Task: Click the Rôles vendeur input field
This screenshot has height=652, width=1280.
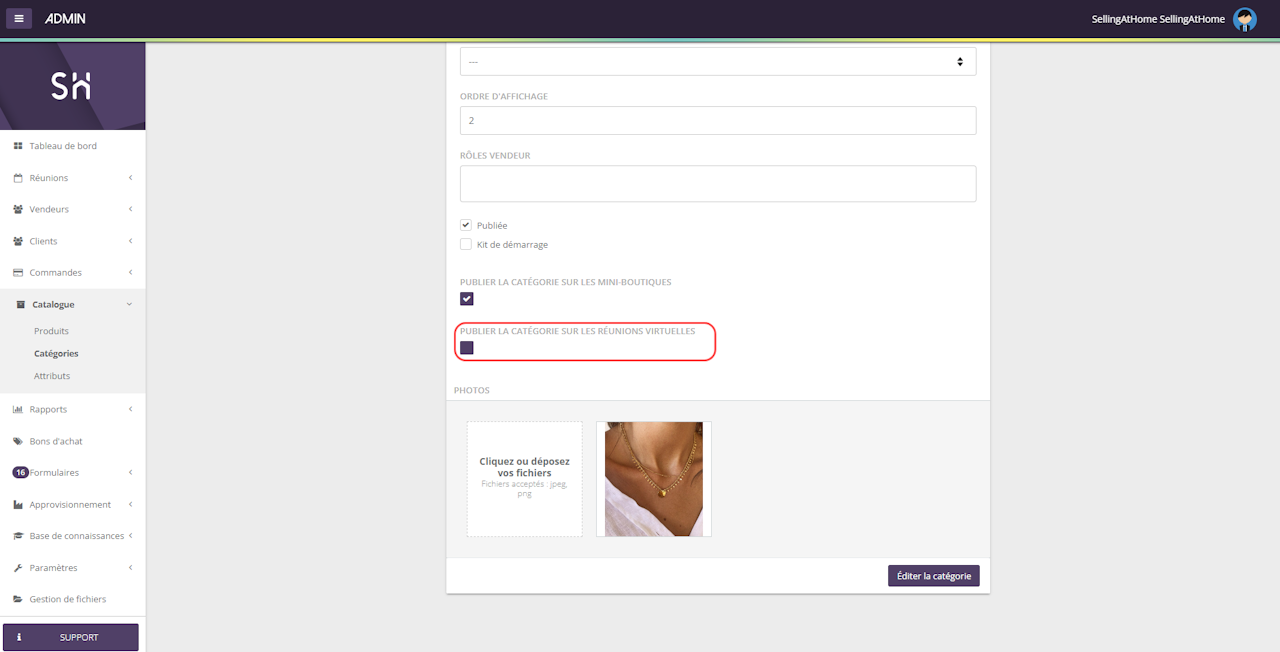Action: click(x=717, y=184)
